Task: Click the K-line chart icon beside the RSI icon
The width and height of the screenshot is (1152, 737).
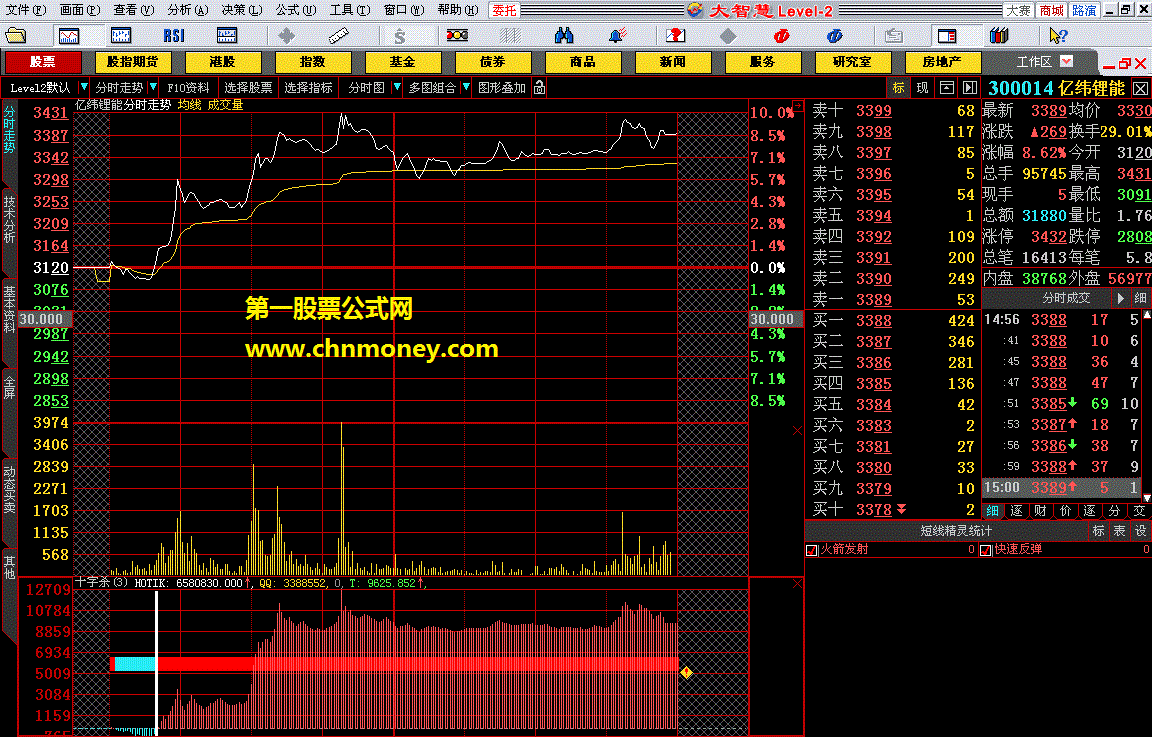Action: click(121, 35)
